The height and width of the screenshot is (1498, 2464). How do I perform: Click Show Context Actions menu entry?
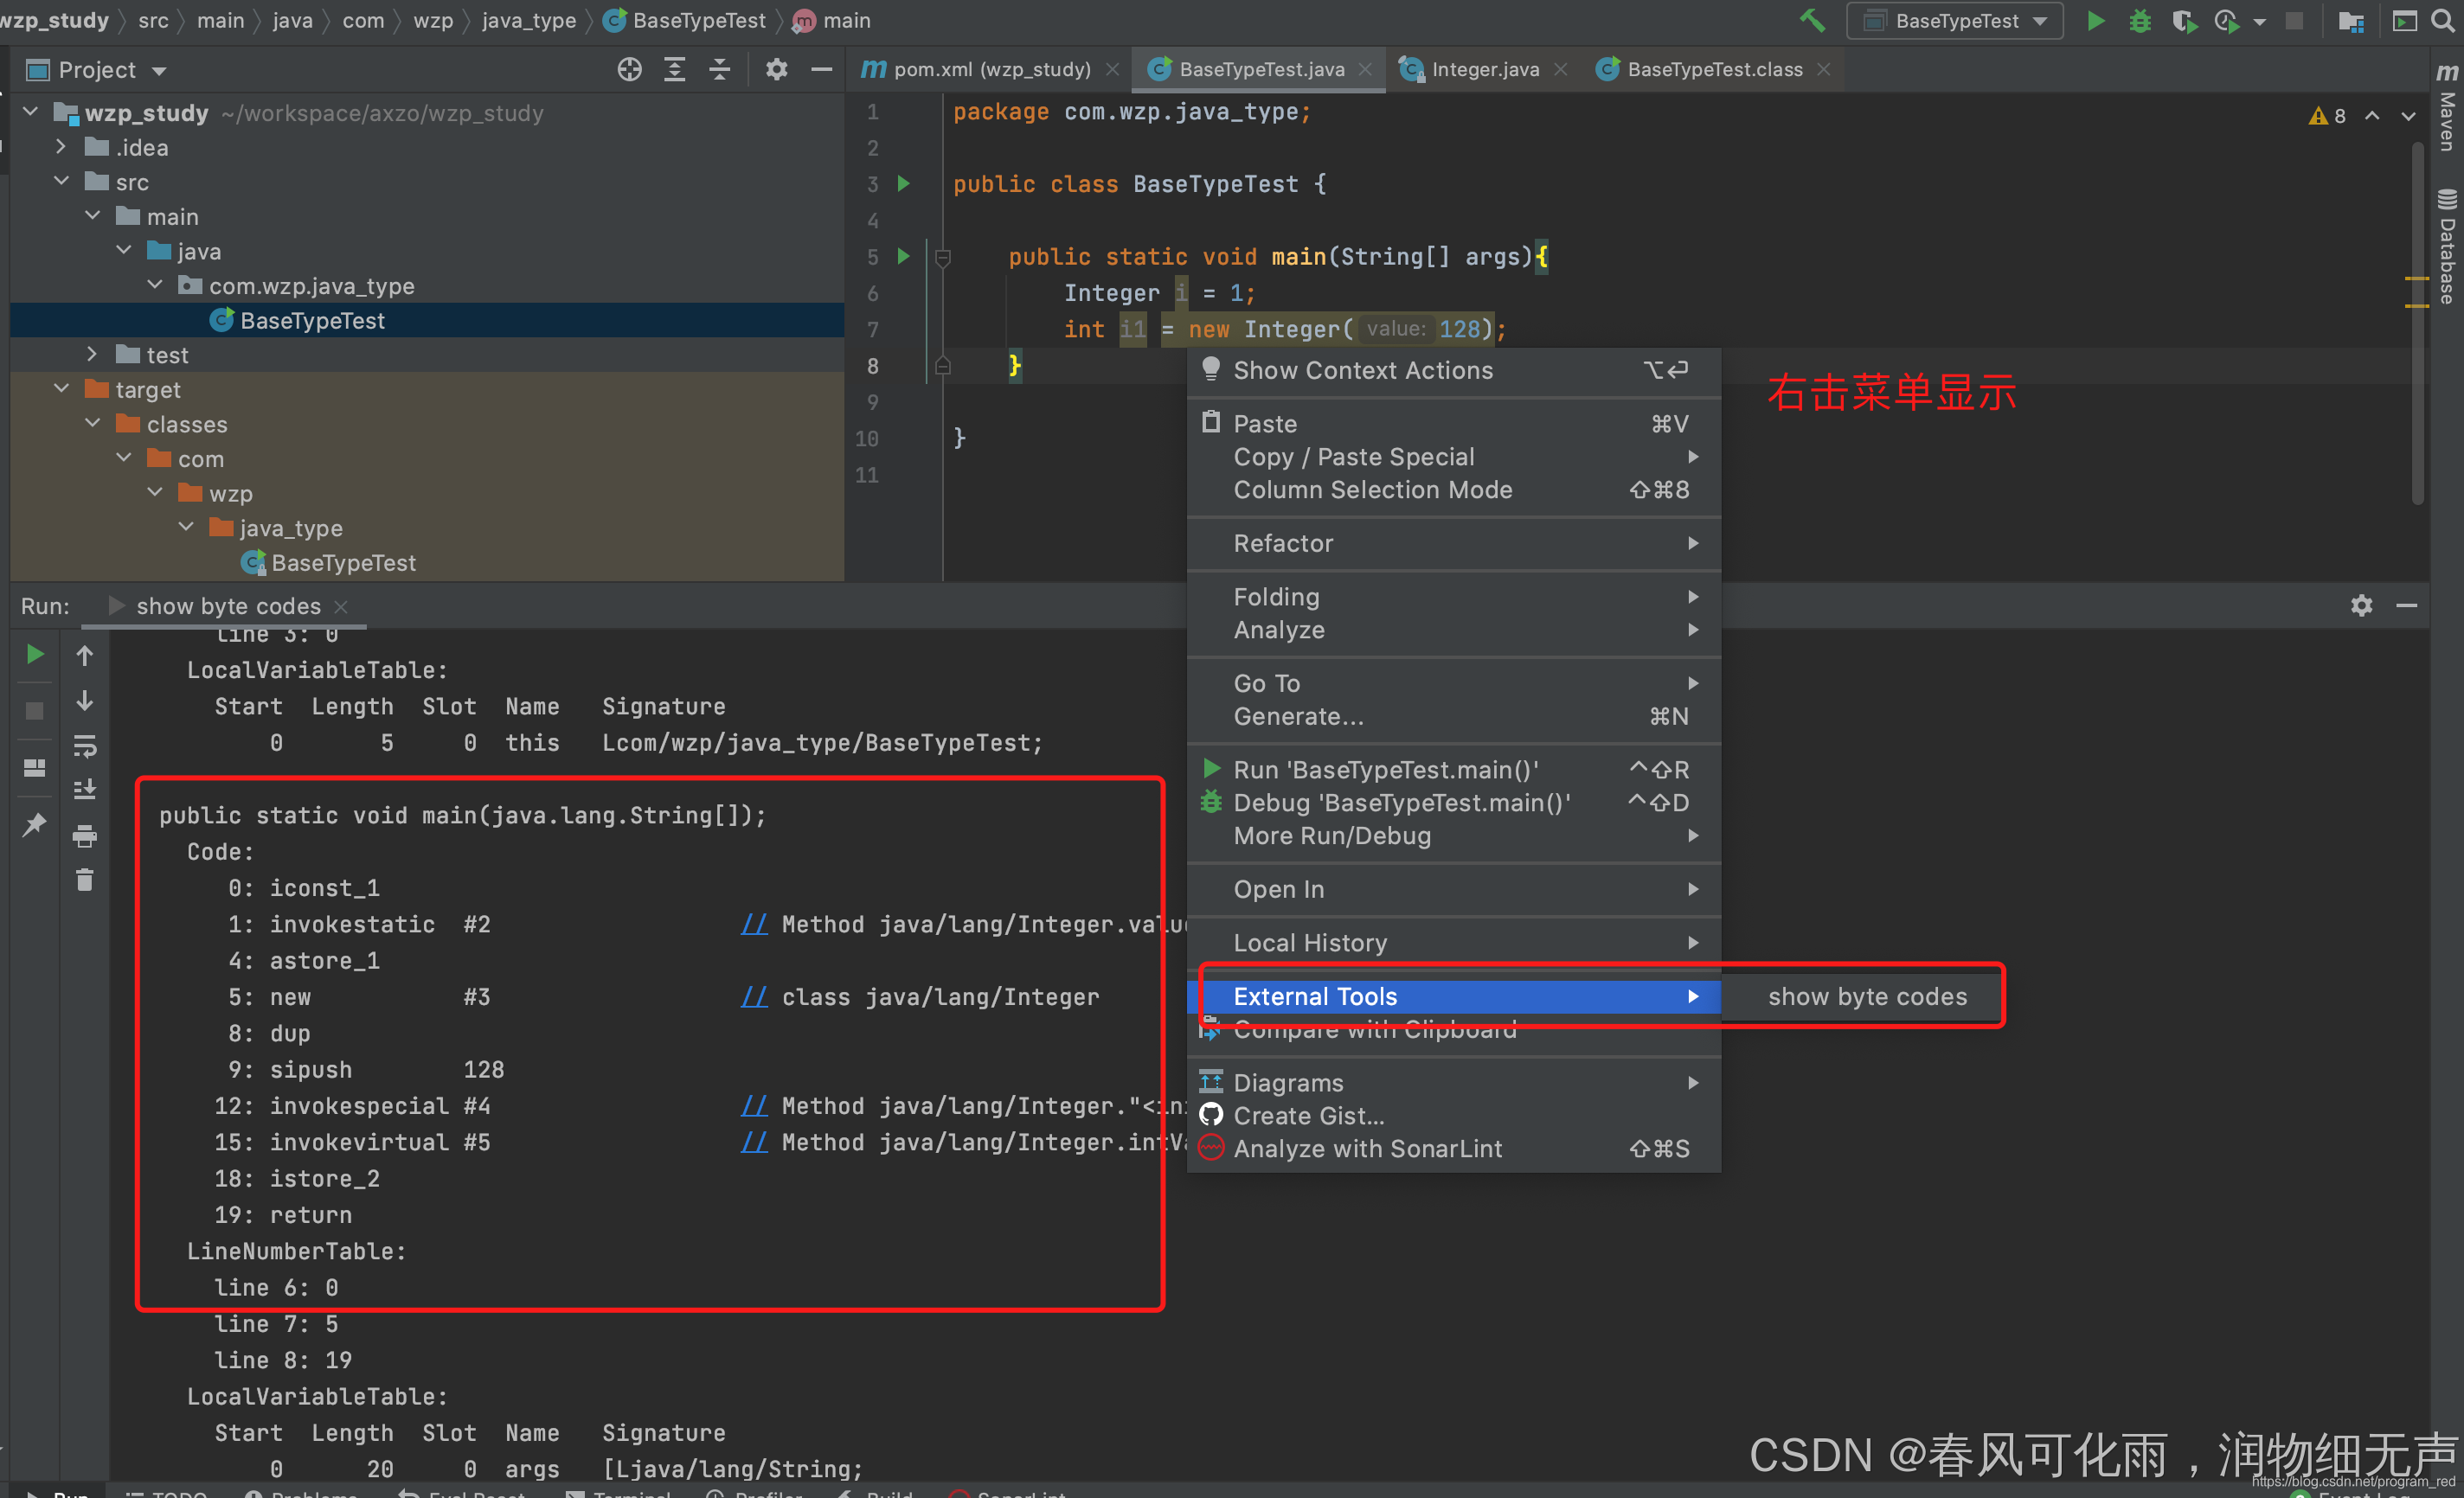1362,370
